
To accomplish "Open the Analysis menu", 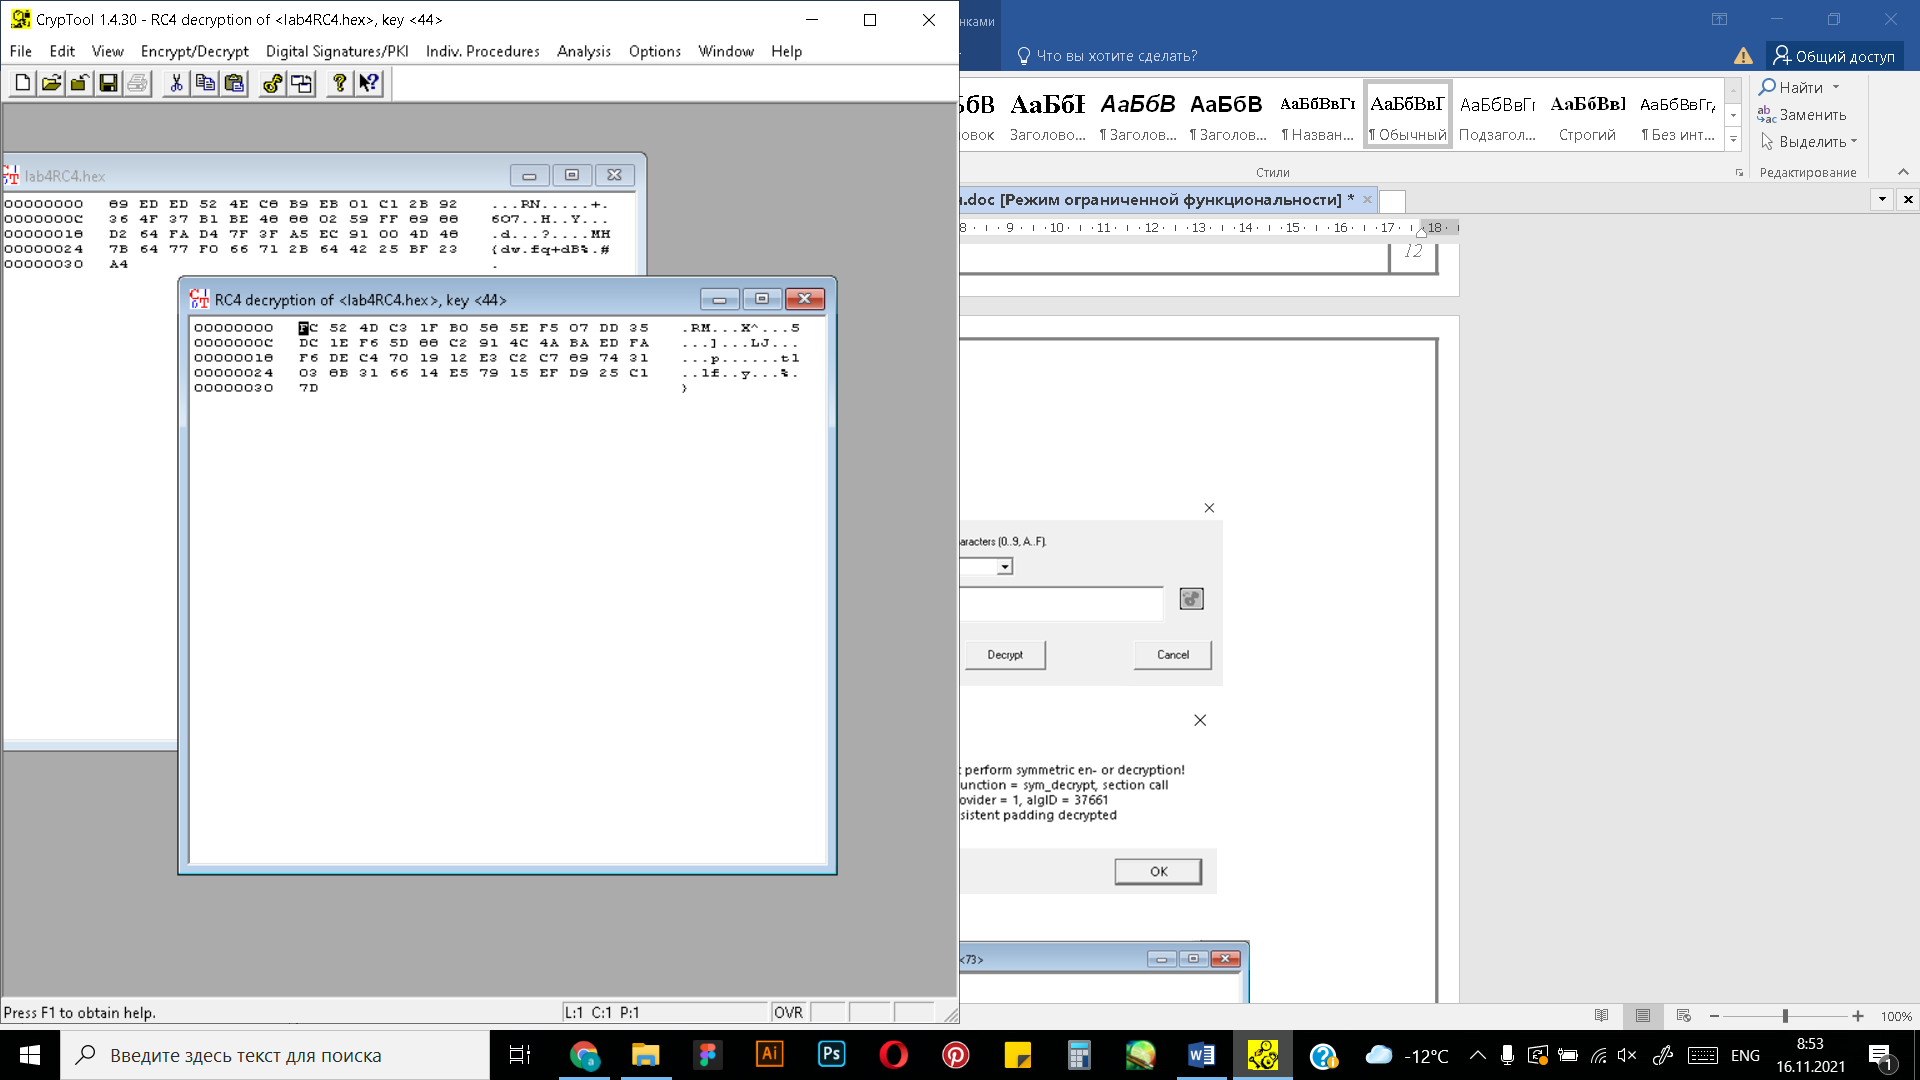I will point(584,51).
